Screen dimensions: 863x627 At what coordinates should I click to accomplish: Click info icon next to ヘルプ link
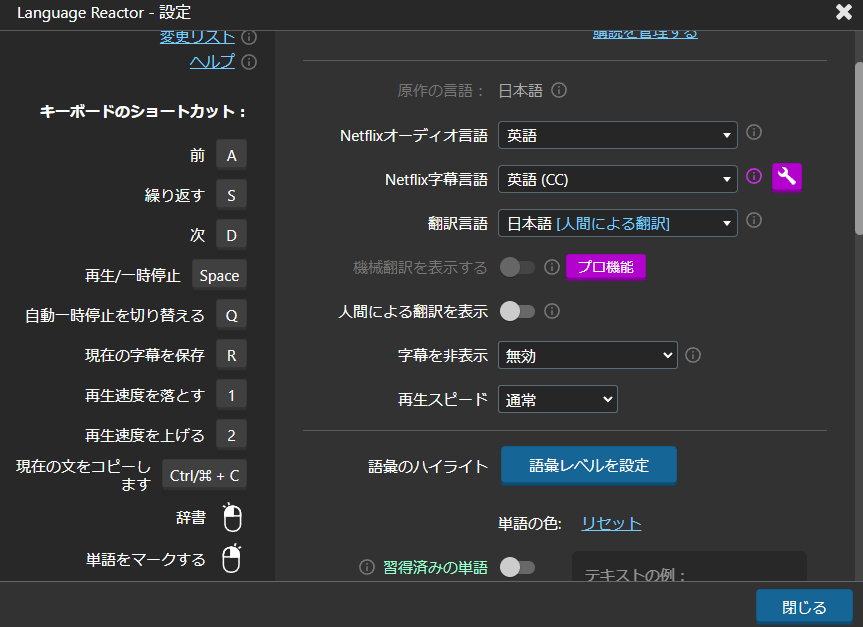tap(249, 62)
